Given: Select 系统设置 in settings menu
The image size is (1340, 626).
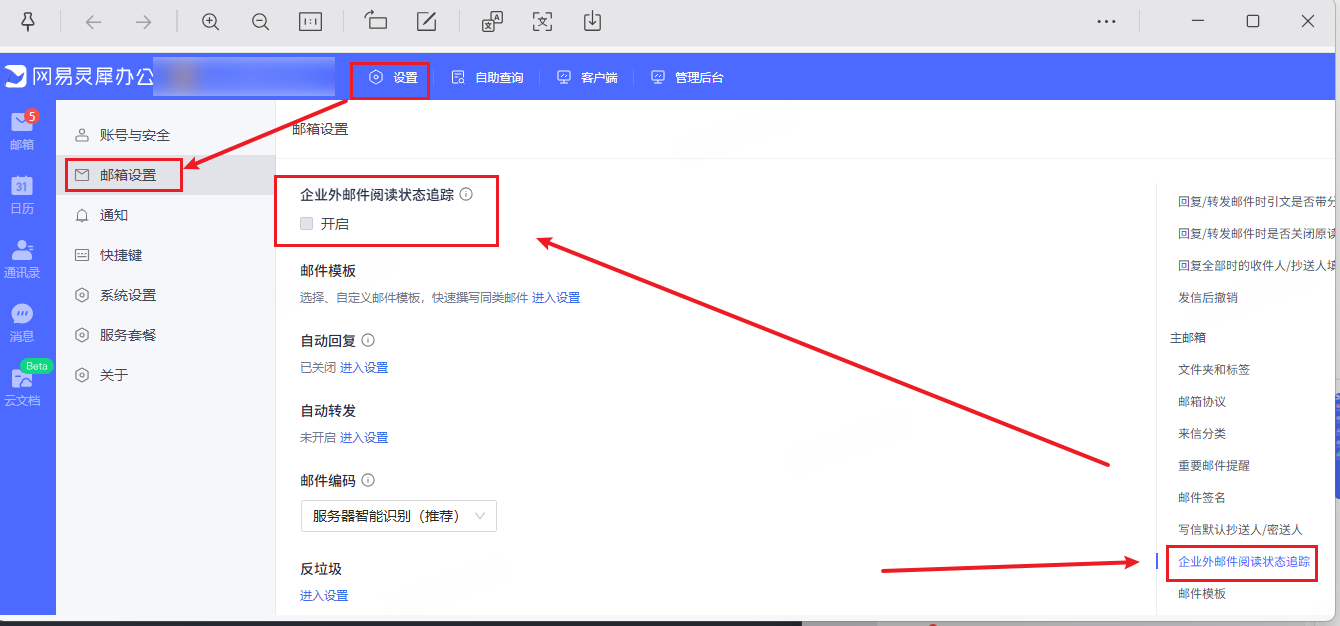Looking at the screenshot, I should tap(165, 295).
